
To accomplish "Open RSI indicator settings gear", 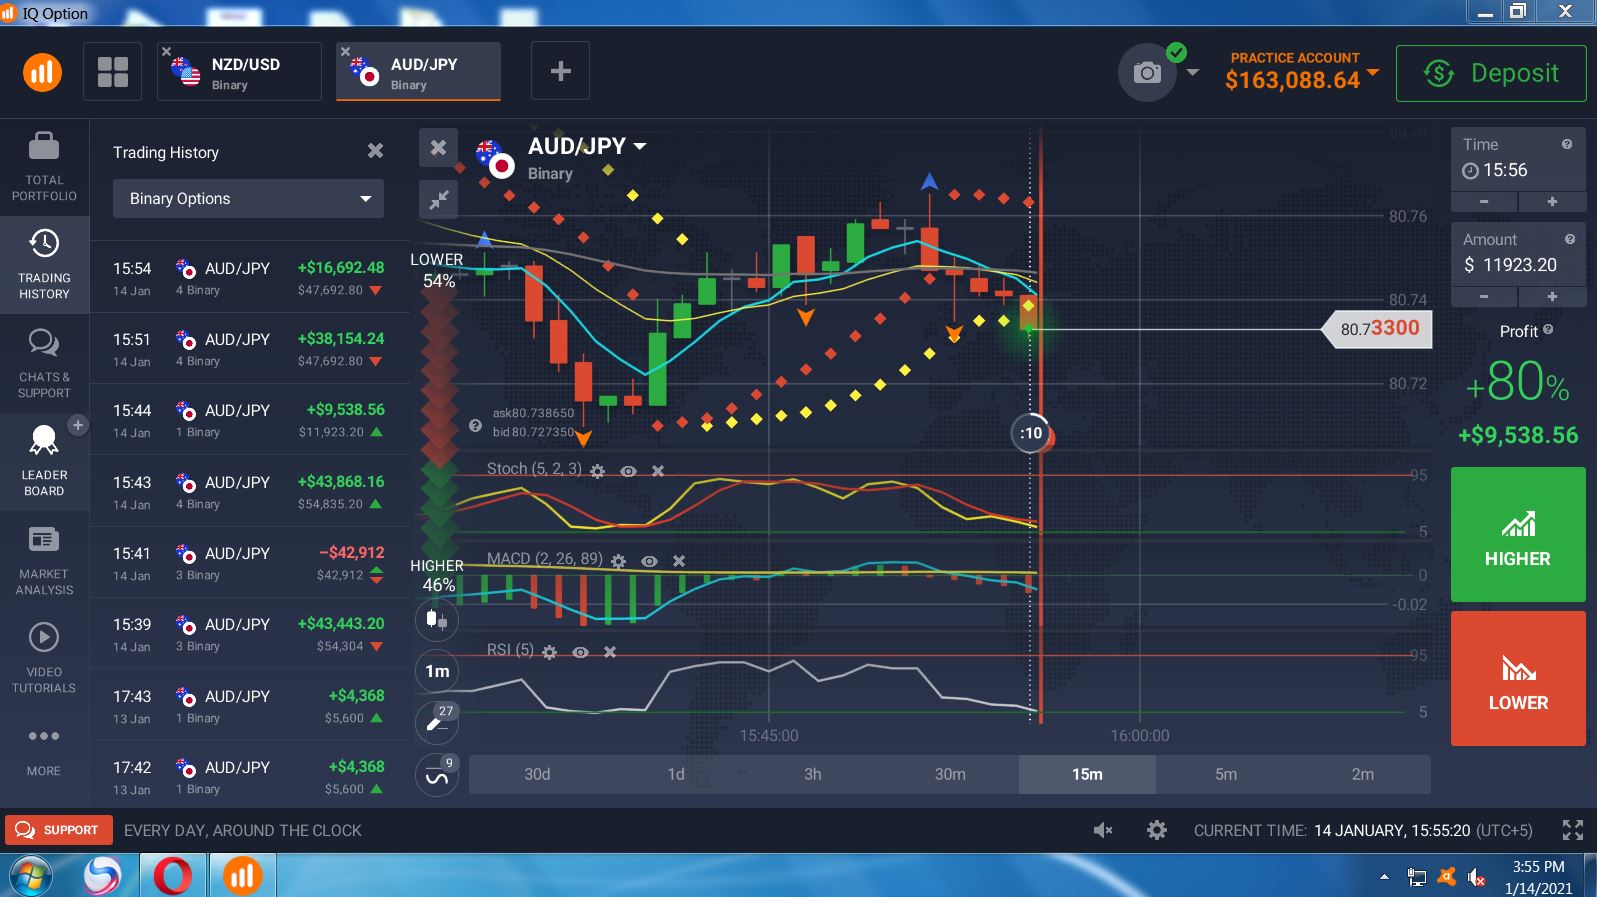I will pyautogui.click(x=549, y=652).
